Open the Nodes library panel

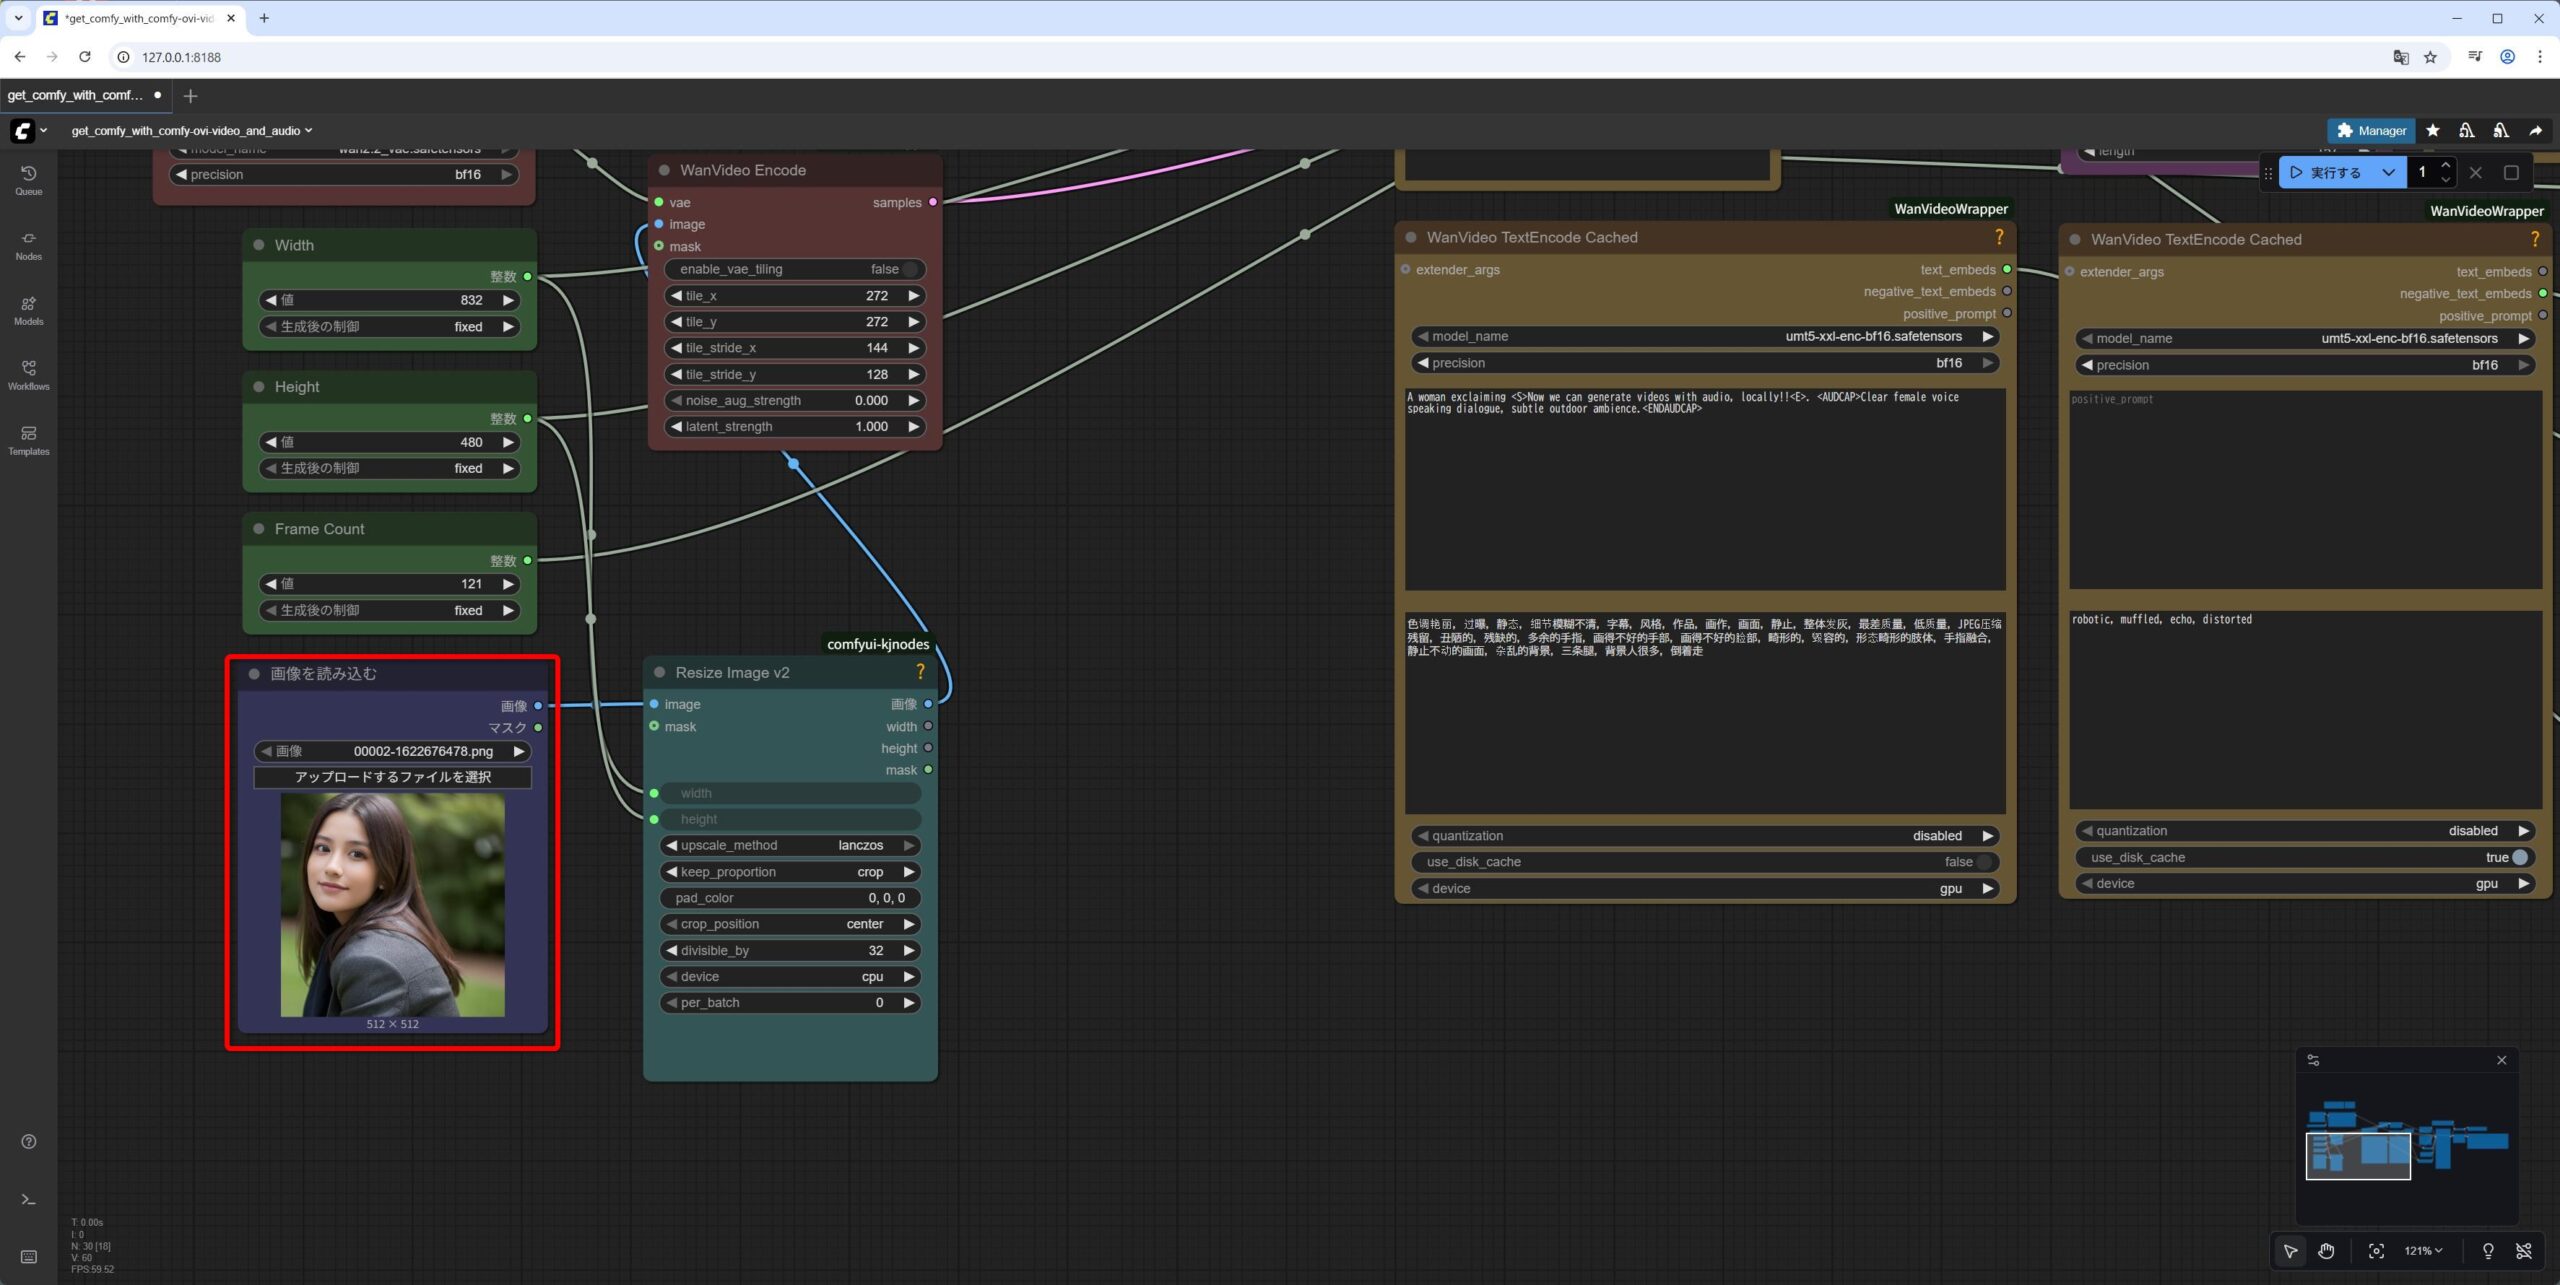pos(28,245)
